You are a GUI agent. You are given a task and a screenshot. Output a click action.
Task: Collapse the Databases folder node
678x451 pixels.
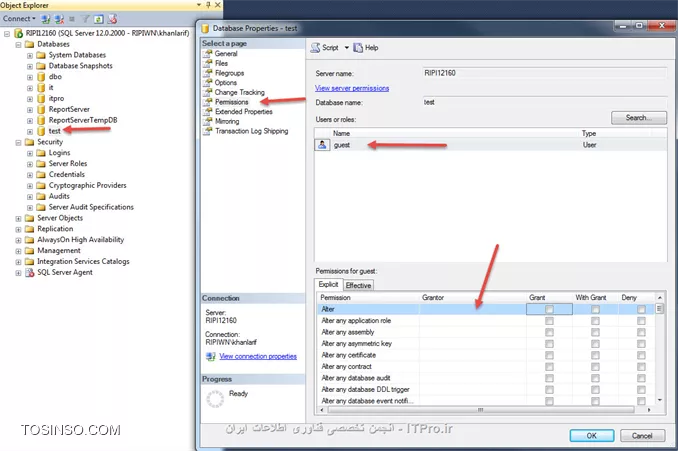coord(18,45)
